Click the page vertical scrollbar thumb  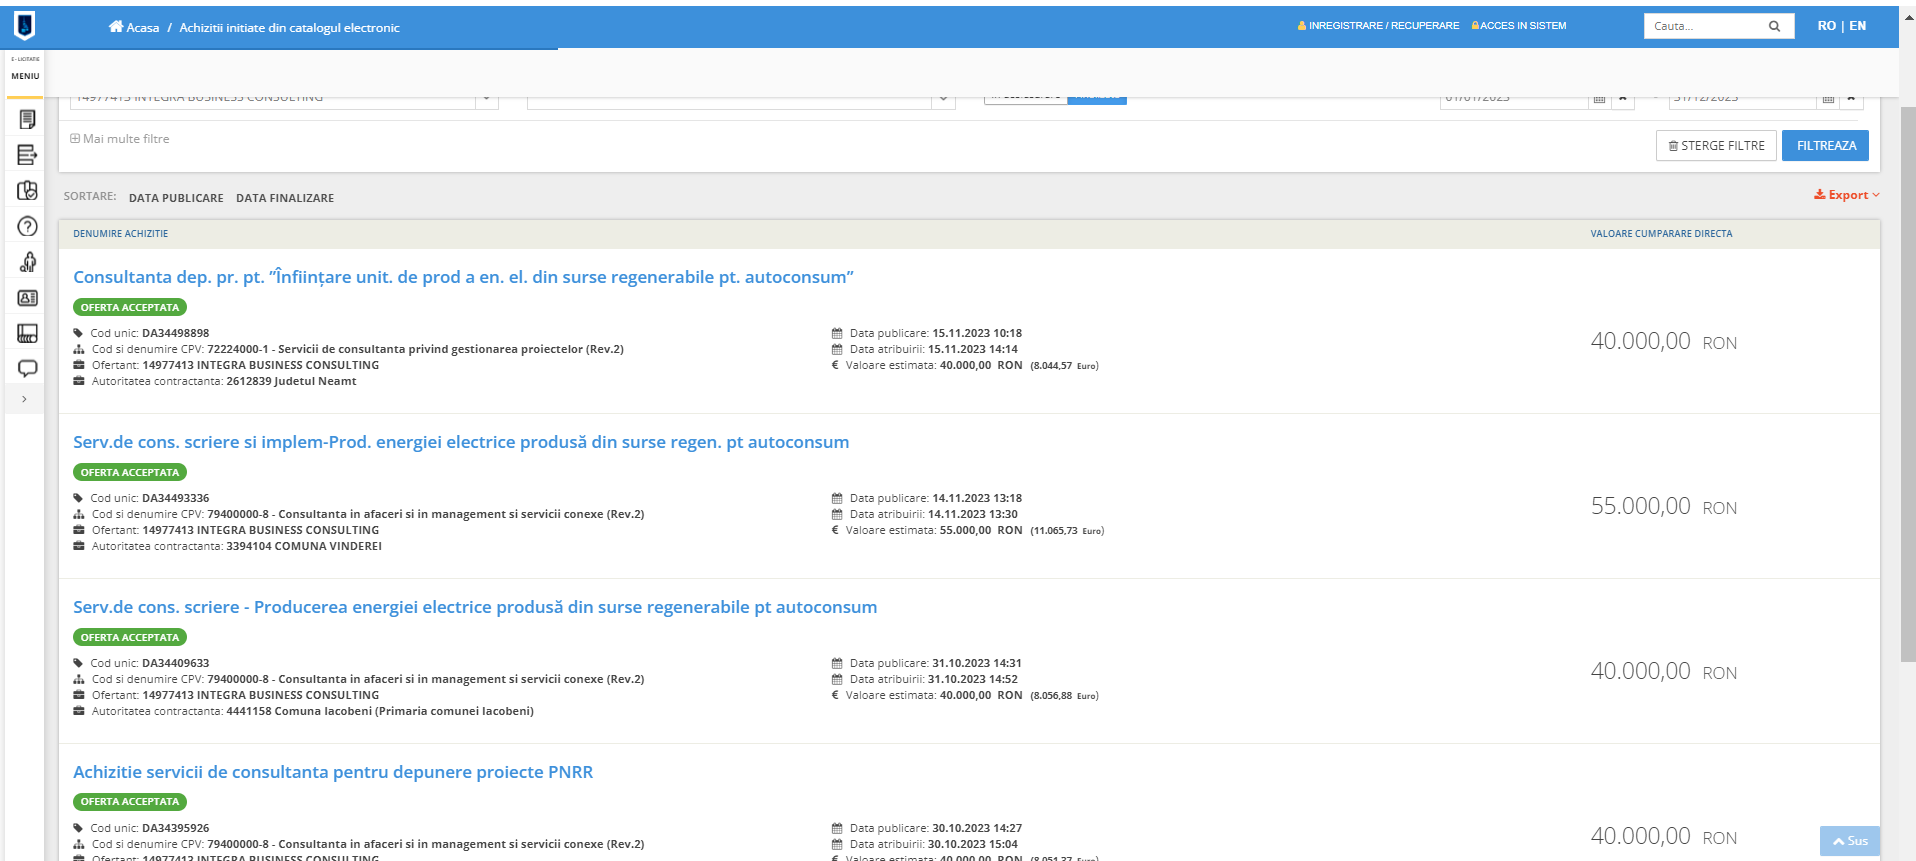coord(1907,384)
